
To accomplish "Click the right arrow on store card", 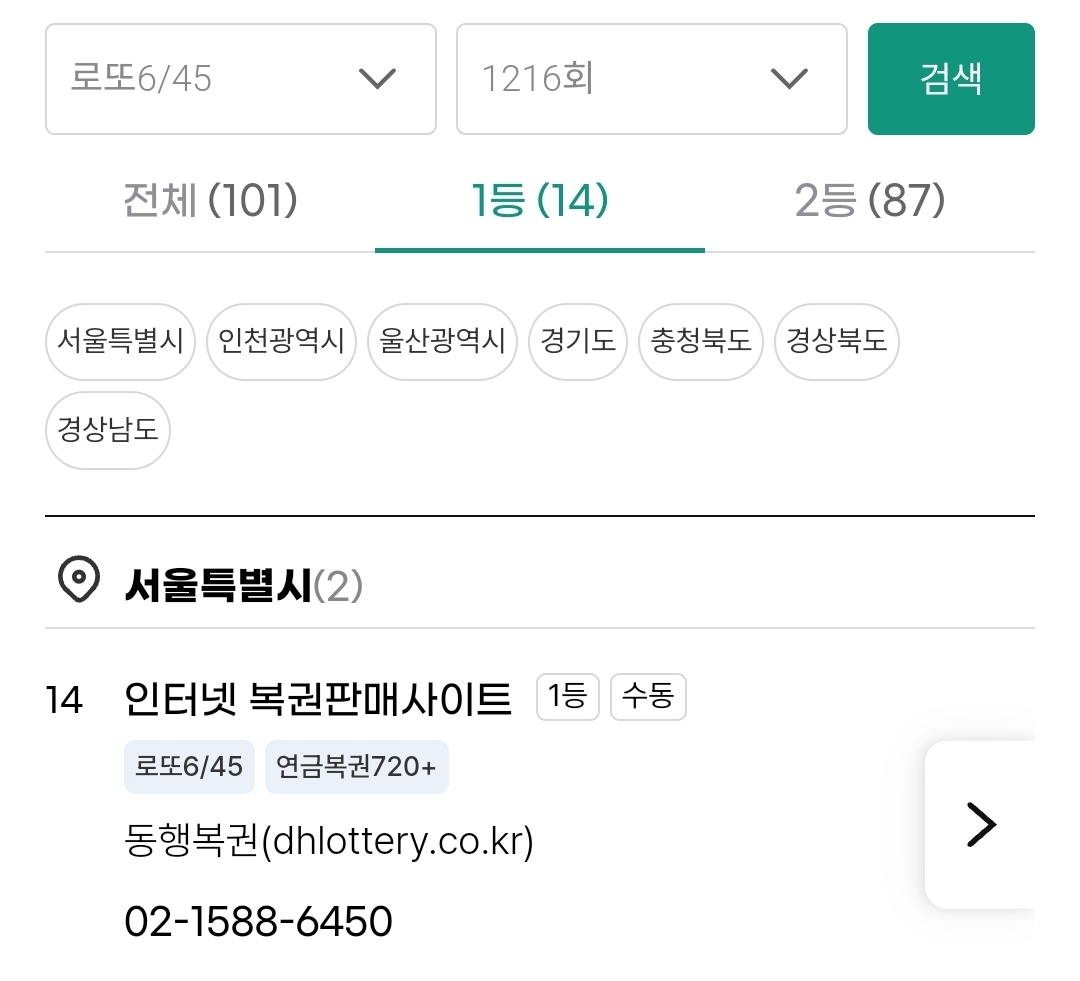I will pos(981,824).
